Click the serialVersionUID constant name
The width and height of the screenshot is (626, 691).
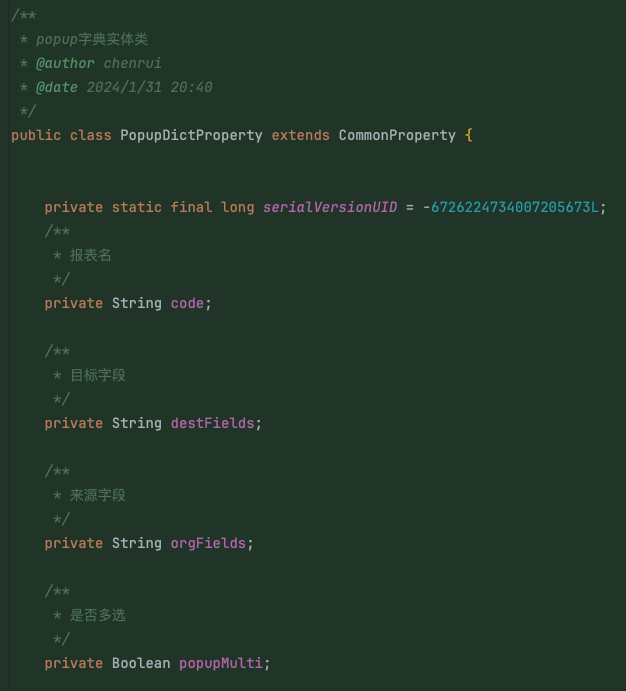pyautogui.click(x=330, y=207)
